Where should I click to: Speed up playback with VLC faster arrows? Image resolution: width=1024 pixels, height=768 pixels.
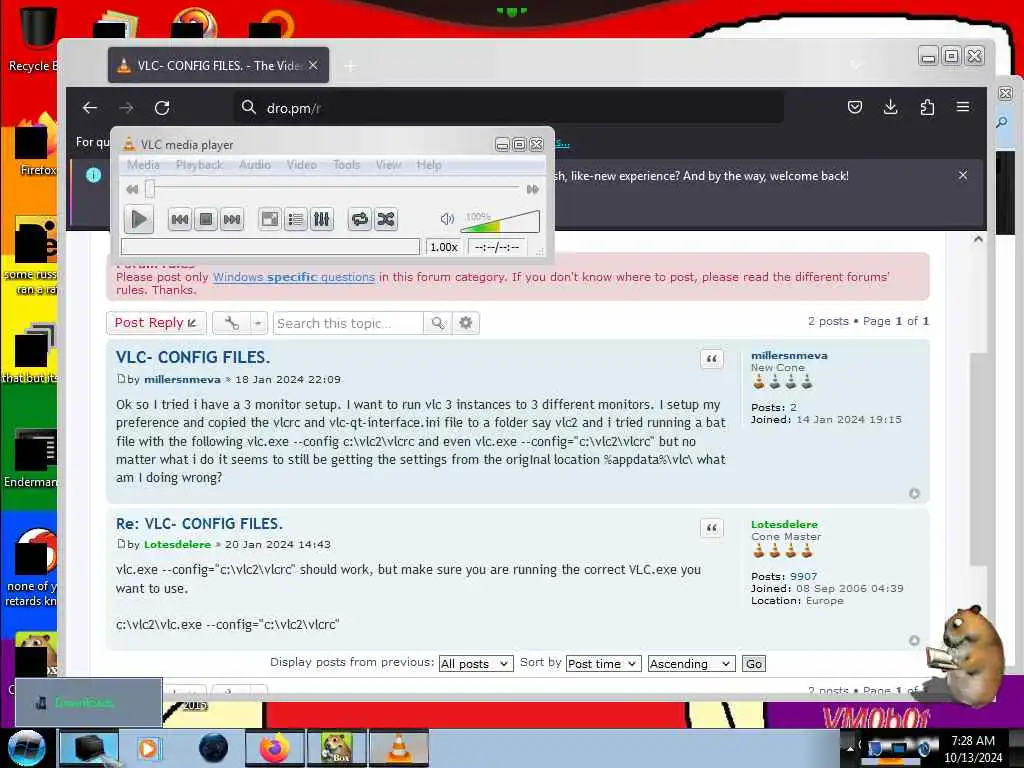point(533,189)
